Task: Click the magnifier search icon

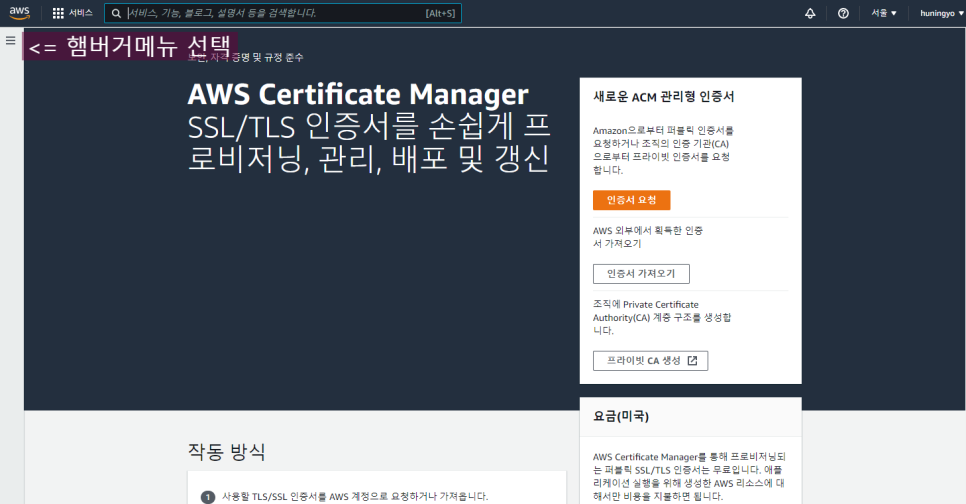Action: click(x=116, y=14)
